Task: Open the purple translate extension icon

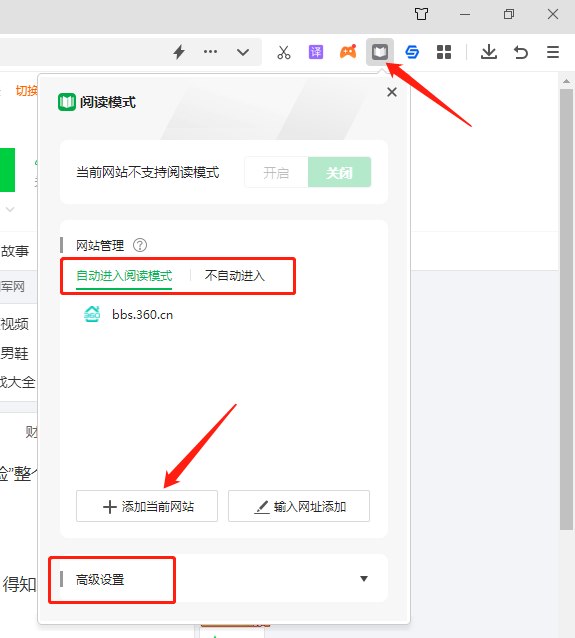Action: click(316, 52)
